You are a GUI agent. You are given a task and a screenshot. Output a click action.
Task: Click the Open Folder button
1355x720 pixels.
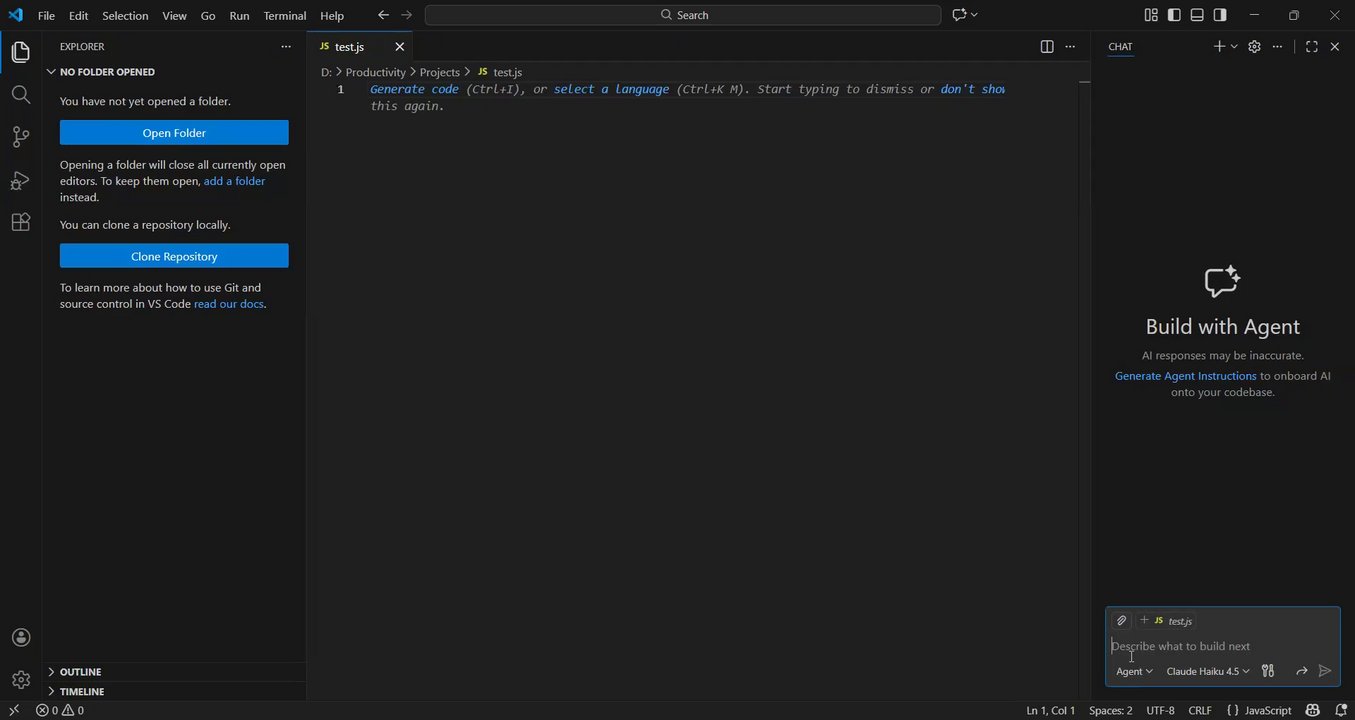click(174, 133)
